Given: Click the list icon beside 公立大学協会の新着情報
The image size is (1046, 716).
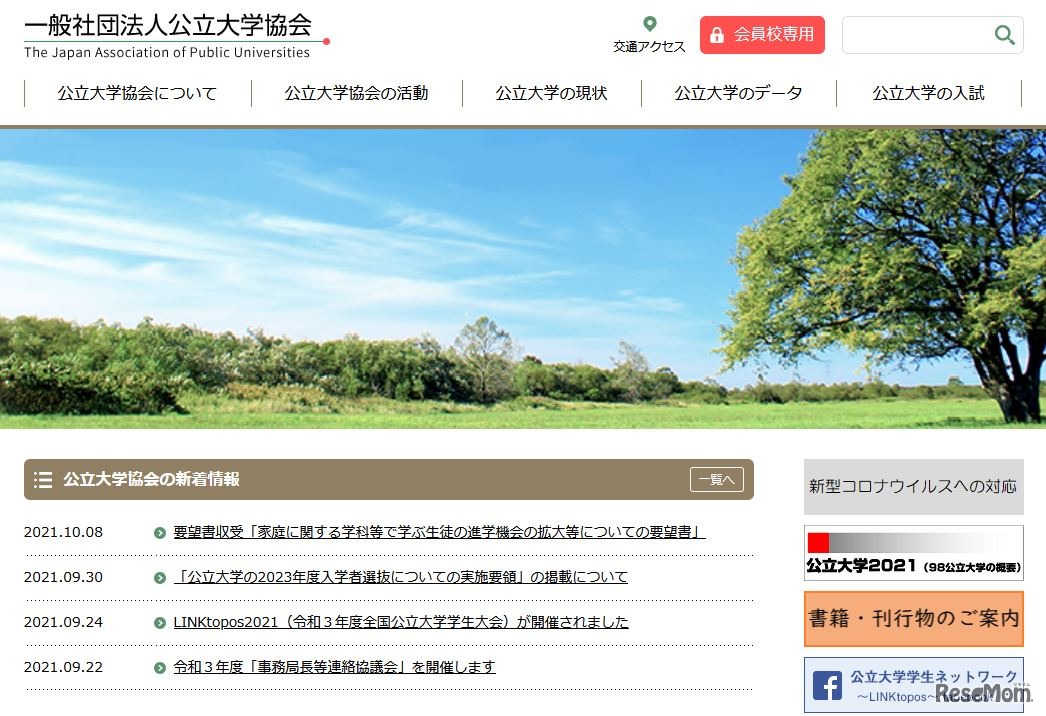Looking at the screenshot, I should pyautogui.click(x=43, y=479).
